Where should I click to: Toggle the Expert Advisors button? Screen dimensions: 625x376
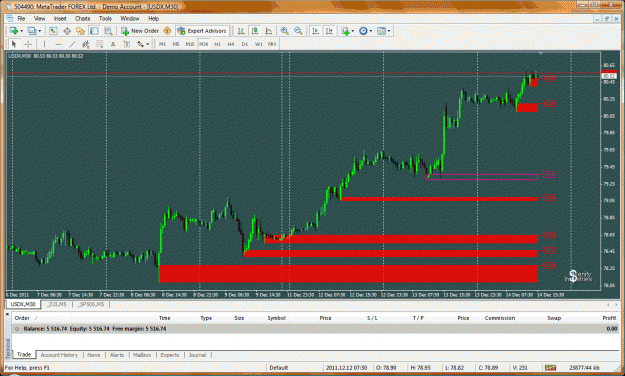click(x=202, y=31)
